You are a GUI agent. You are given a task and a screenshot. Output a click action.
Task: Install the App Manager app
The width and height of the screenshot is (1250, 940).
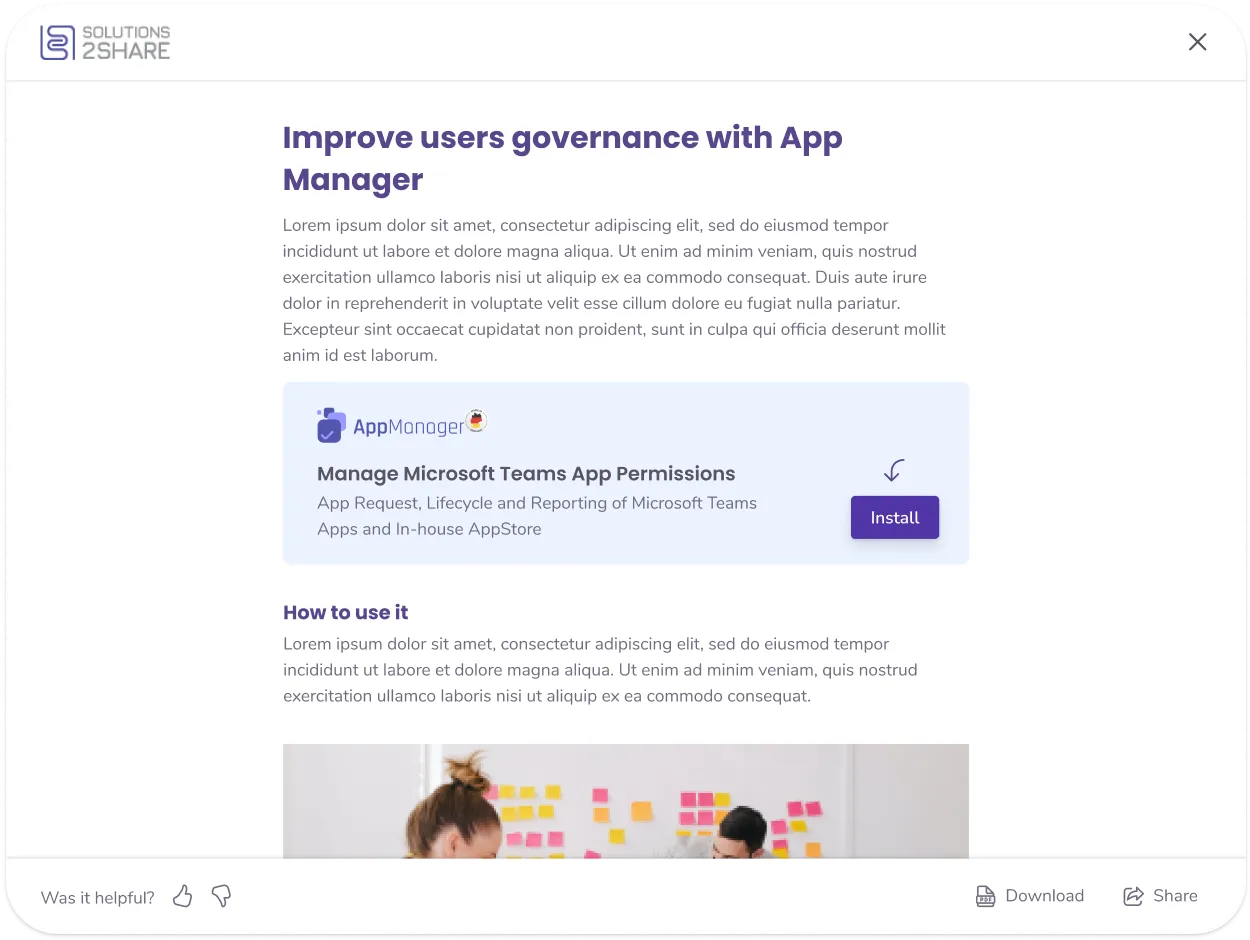click(895, 517)
